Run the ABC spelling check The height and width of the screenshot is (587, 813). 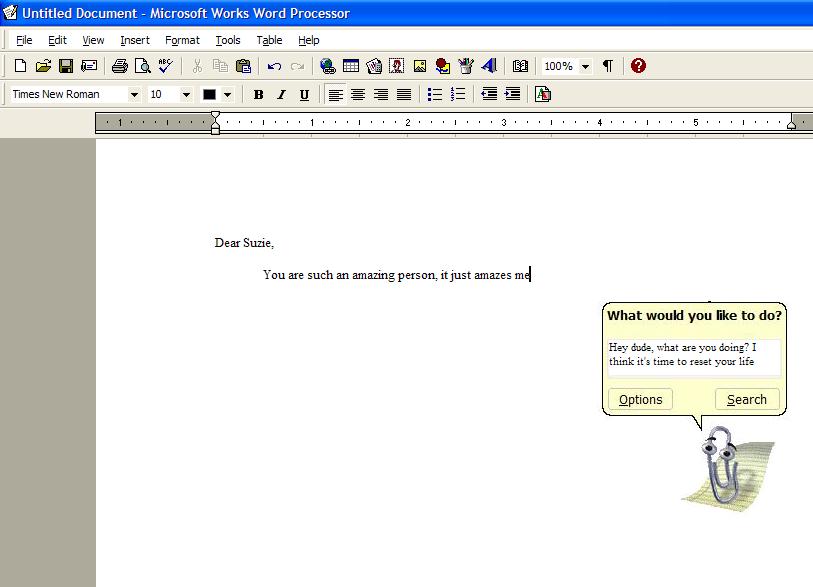pyautogui.click(x=166, y=66)
